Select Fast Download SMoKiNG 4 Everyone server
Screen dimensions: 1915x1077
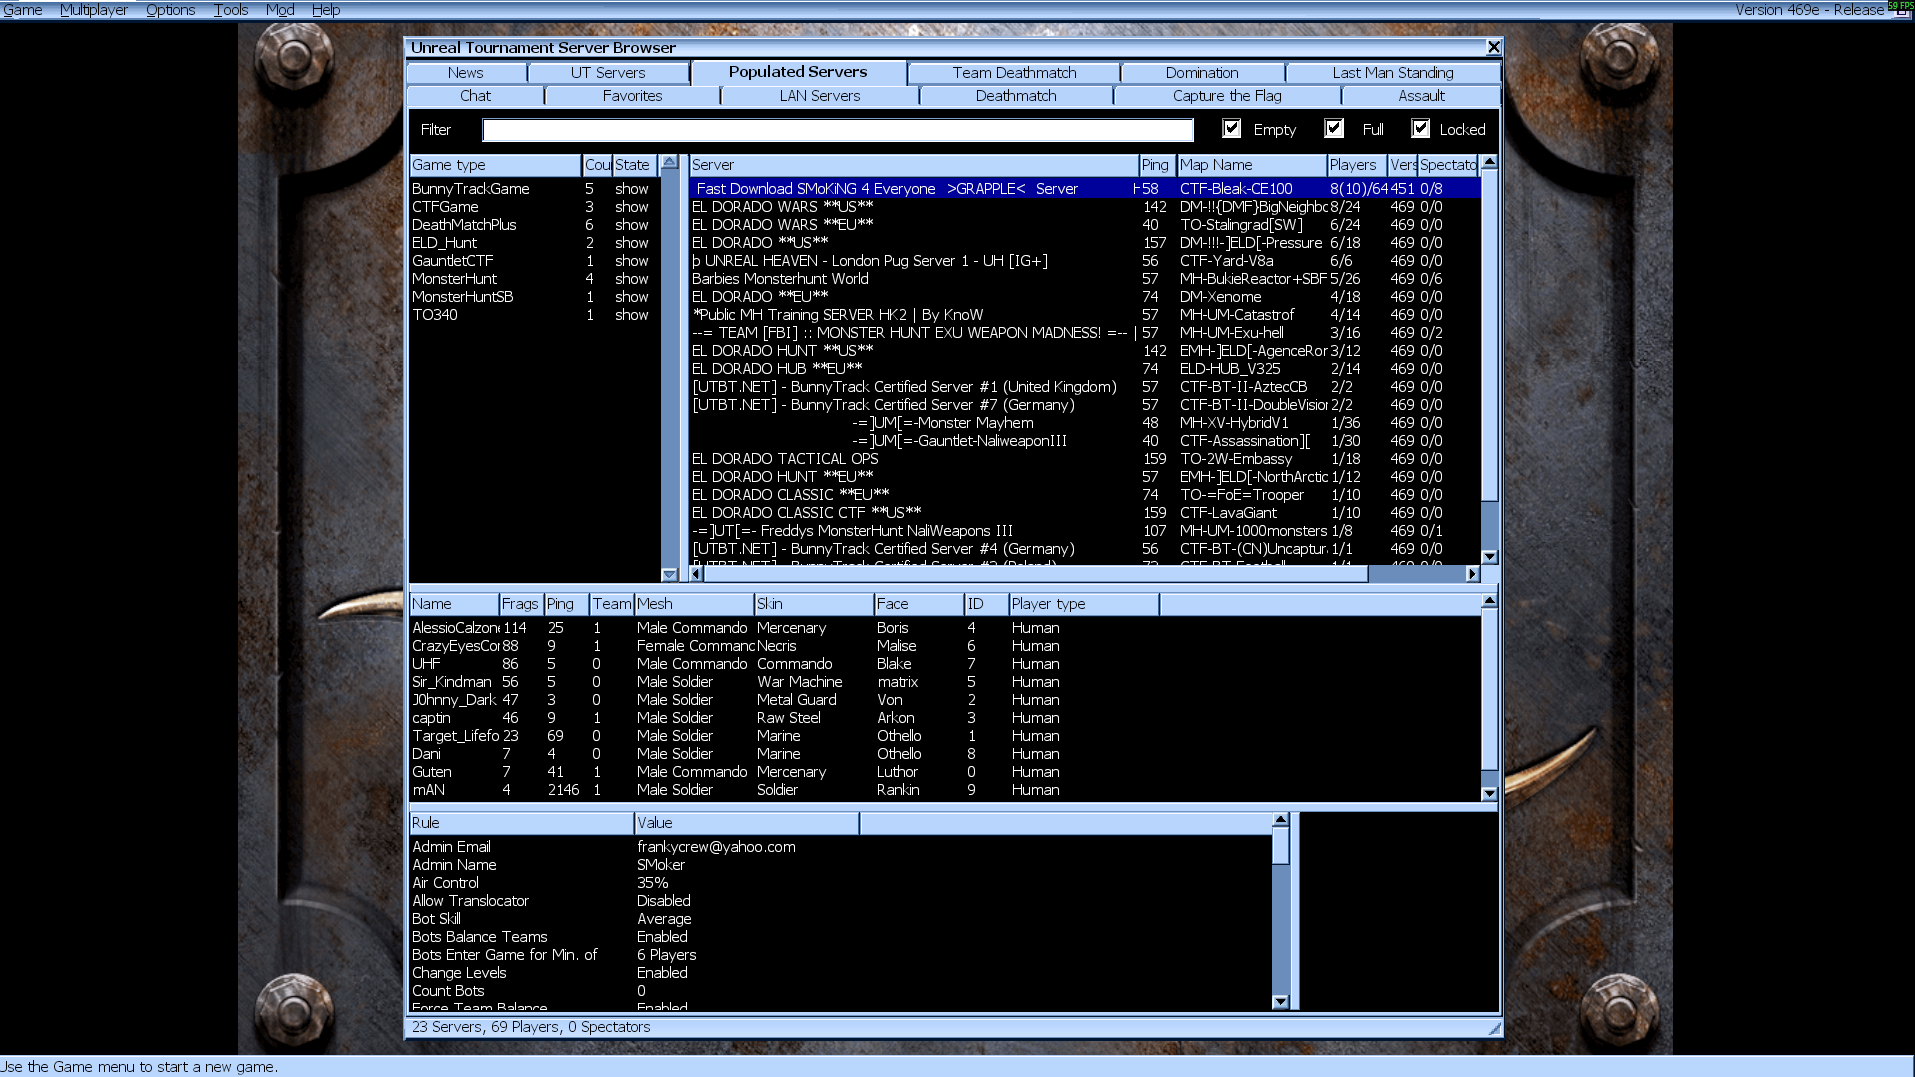[1085, 189]
